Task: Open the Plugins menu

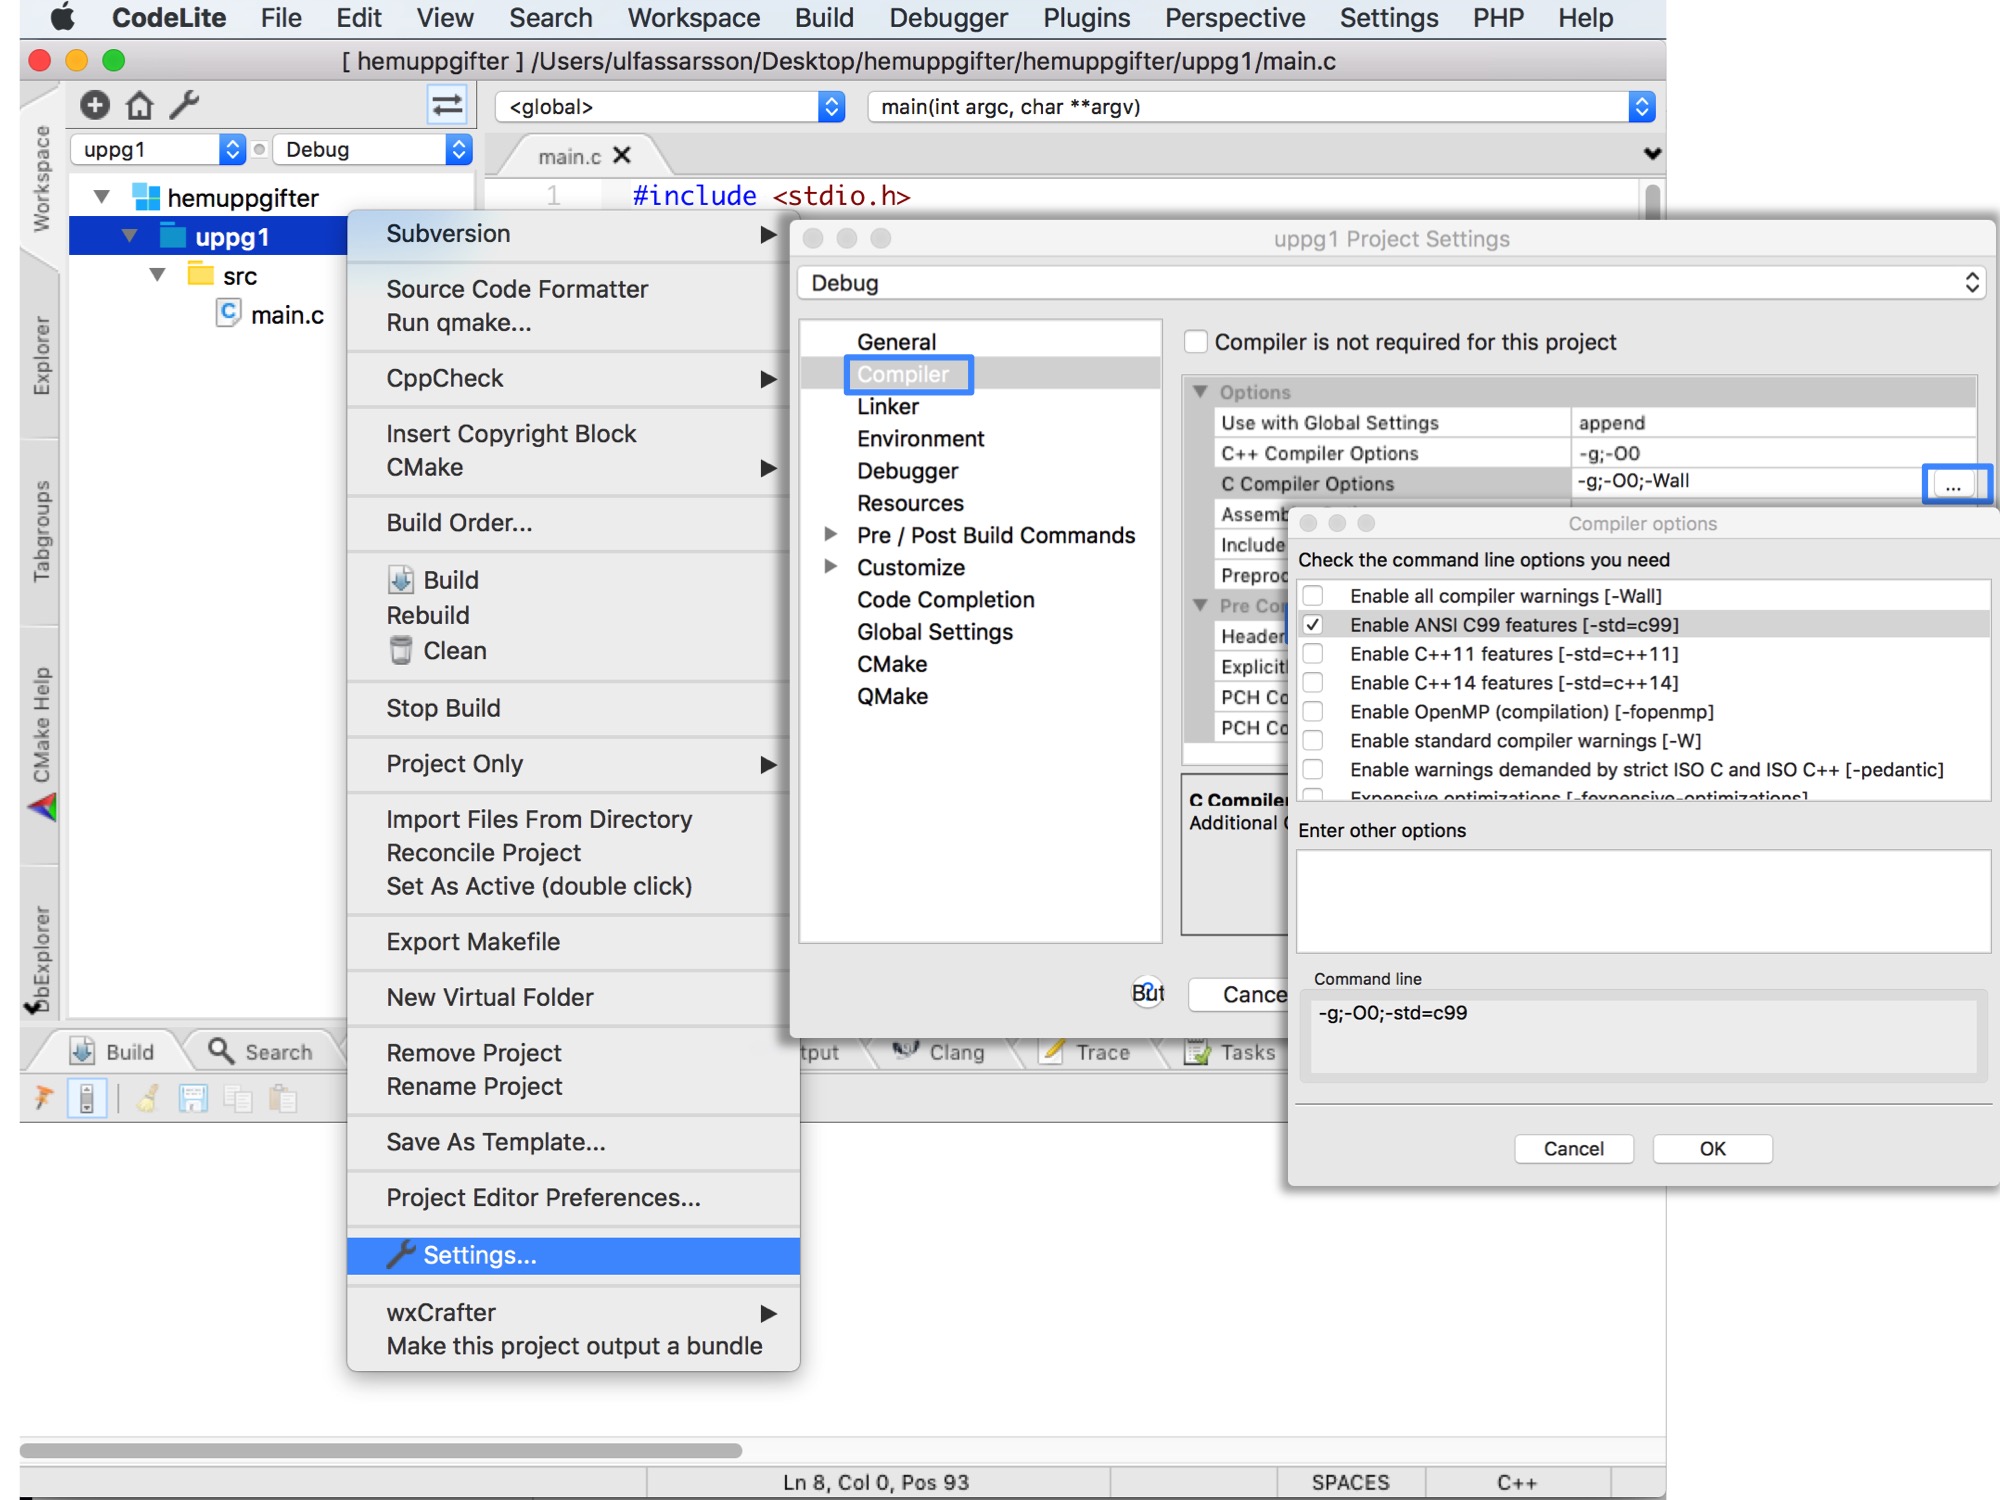Action: 1086,18
